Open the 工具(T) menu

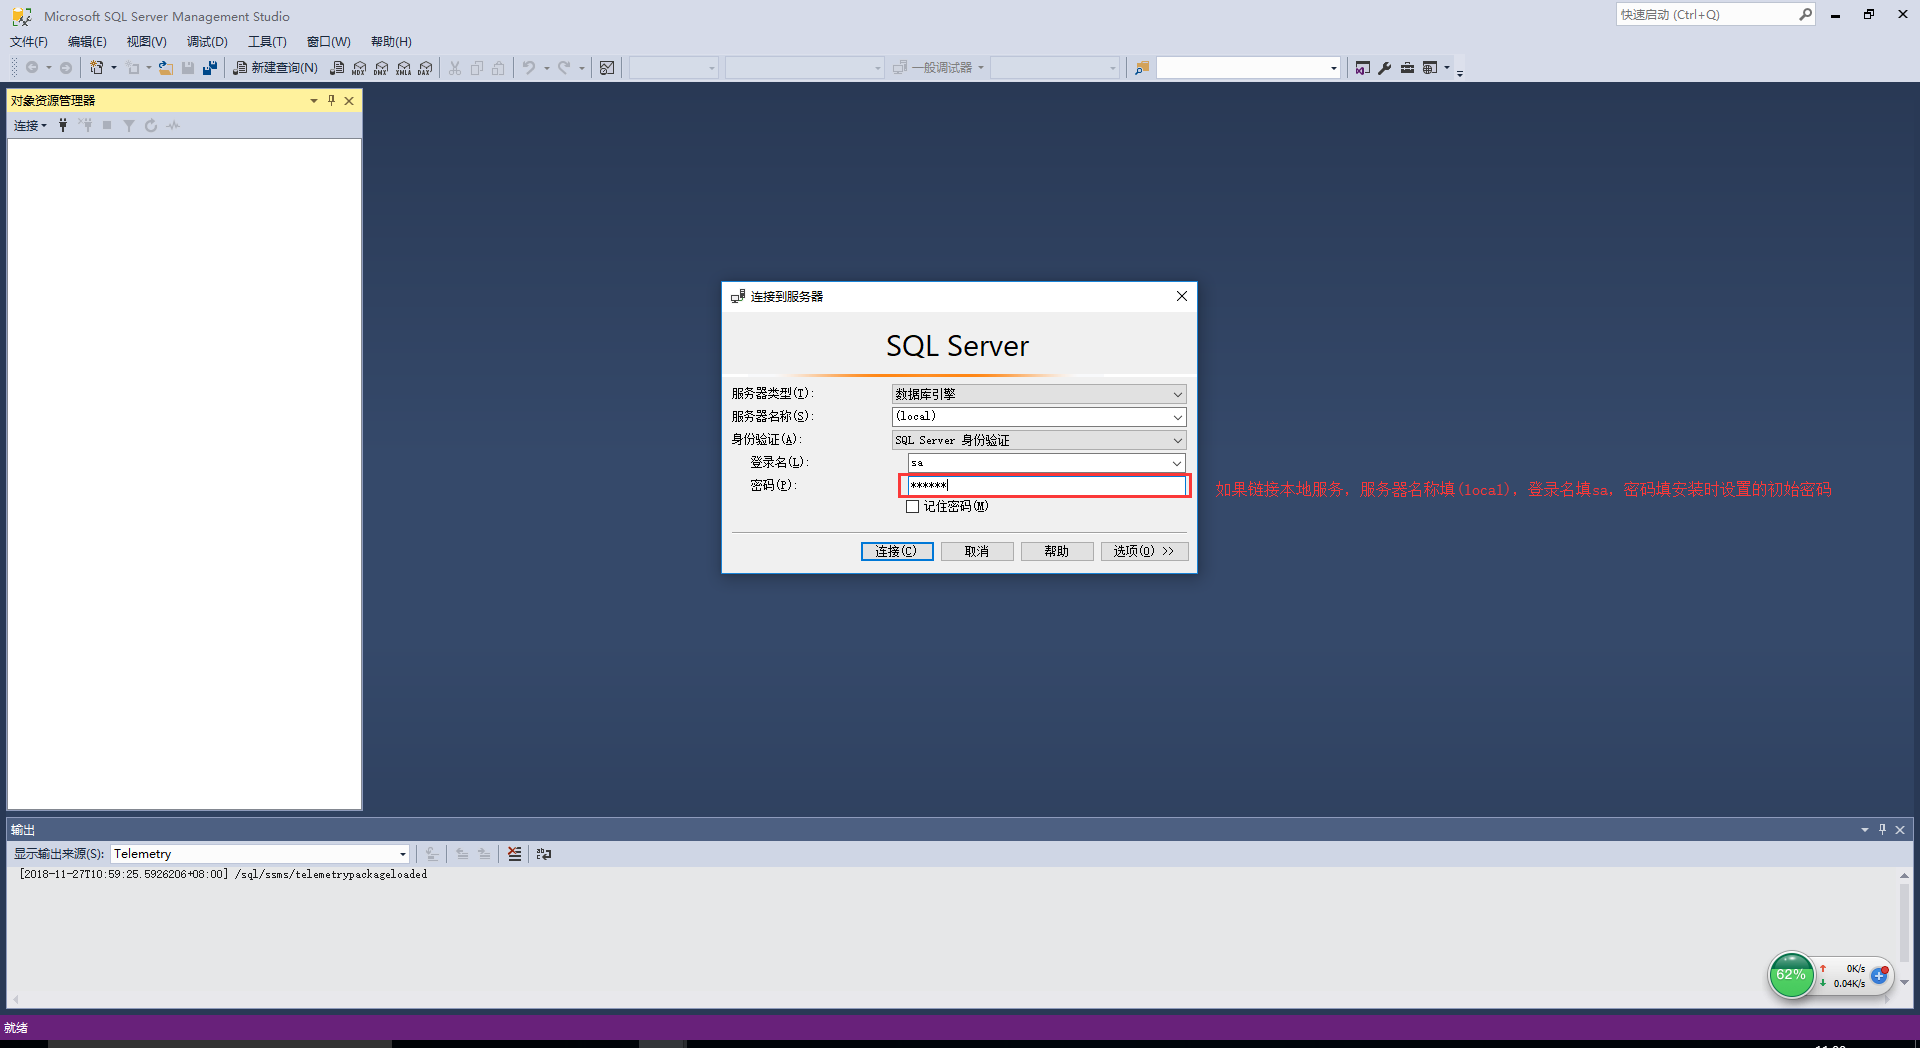(267, 42)
